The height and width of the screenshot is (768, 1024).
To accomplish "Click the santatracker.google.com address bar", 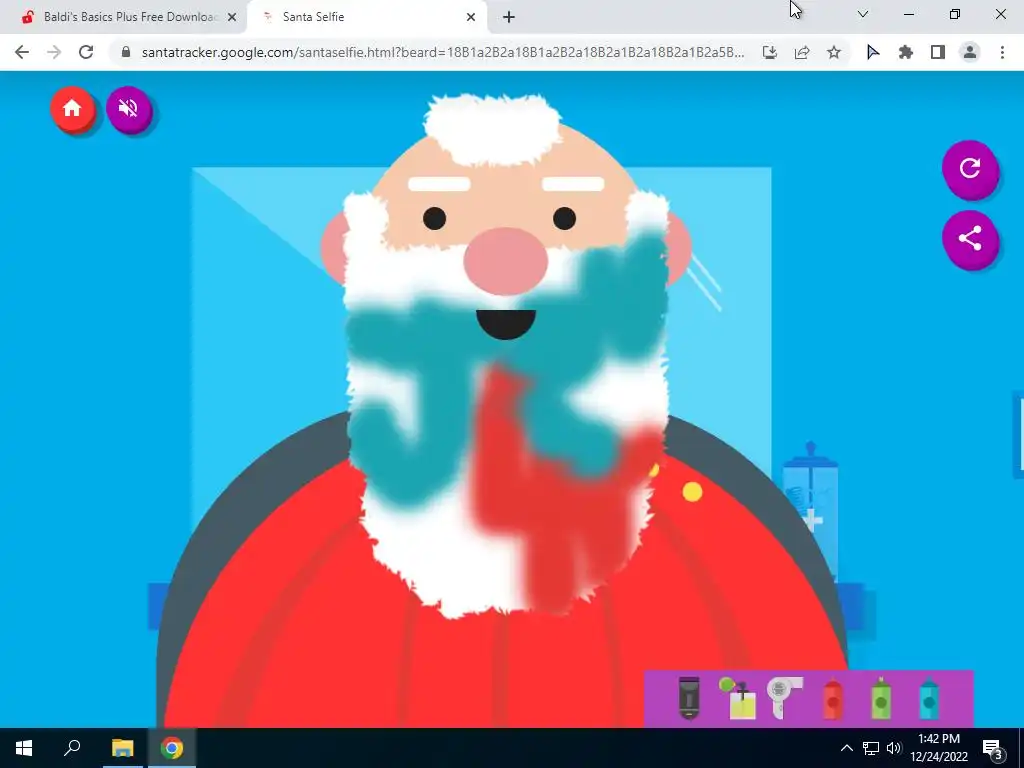I will coord(442,52).
